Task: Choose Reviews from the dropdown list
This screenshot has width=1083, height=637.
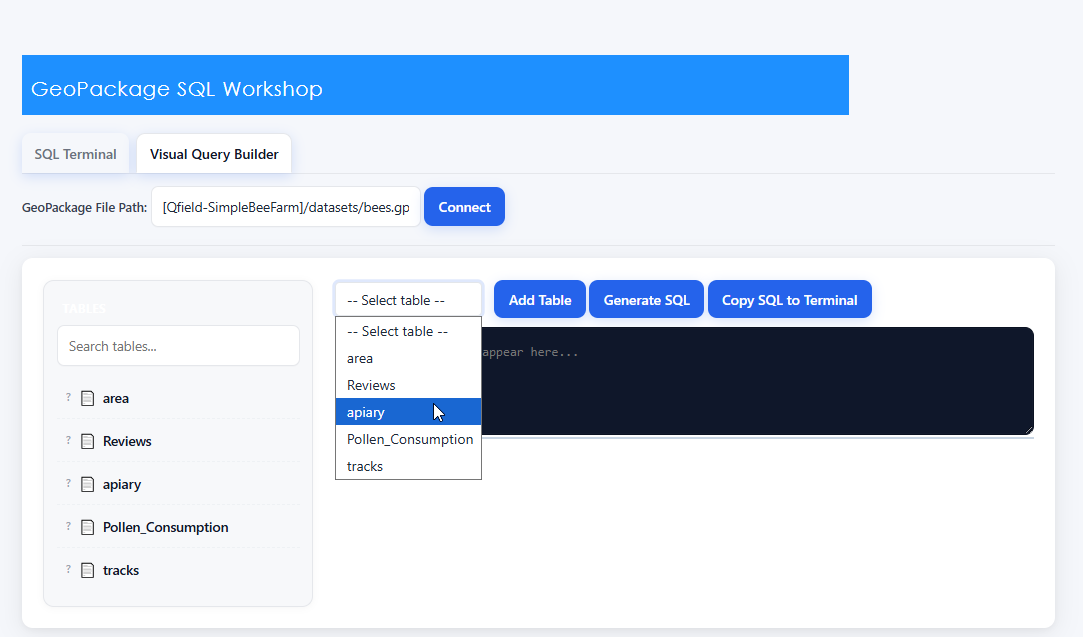Action: (408, 386)
